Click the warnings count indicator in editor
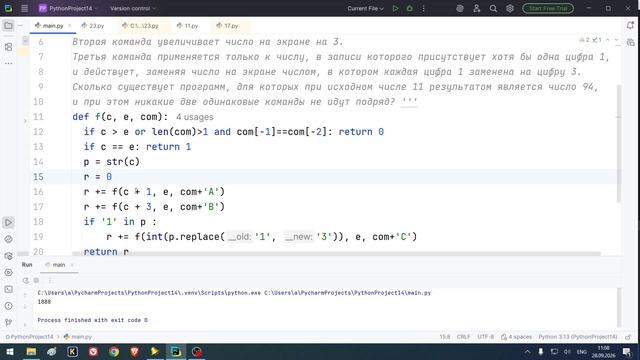640x360 pixels. [584, 40]
